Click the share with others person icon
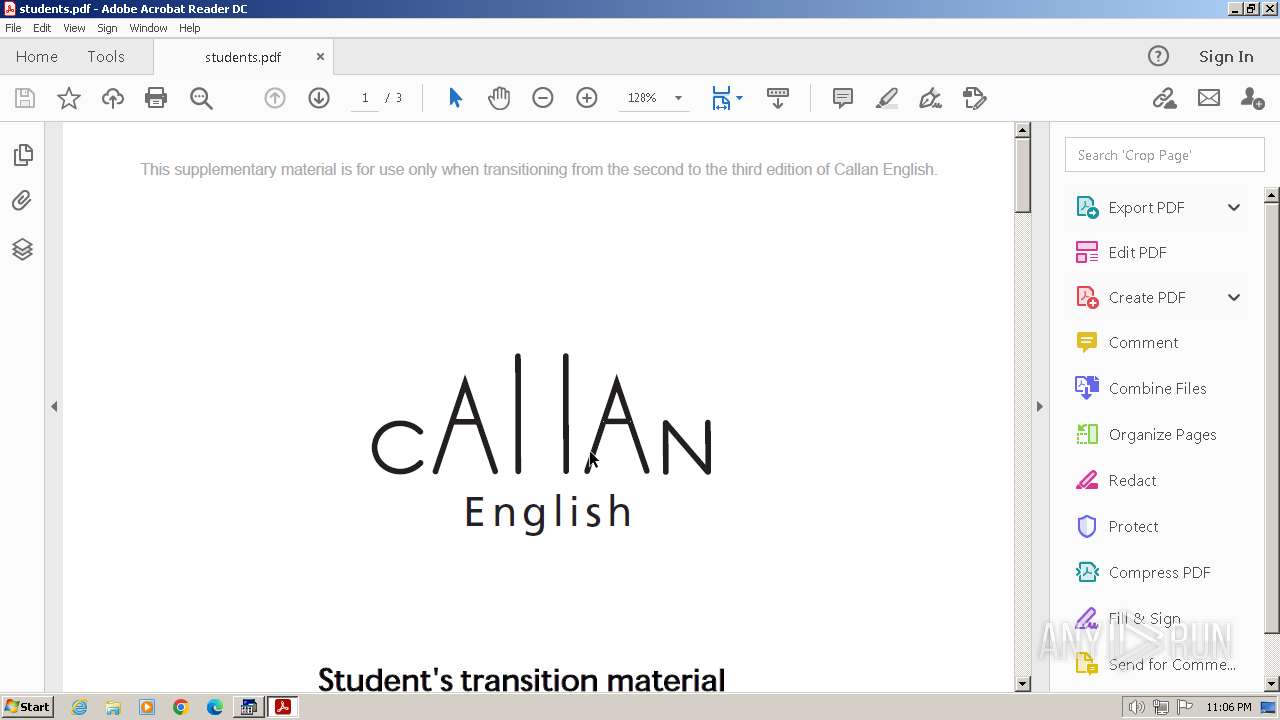 coord(1252,98)
